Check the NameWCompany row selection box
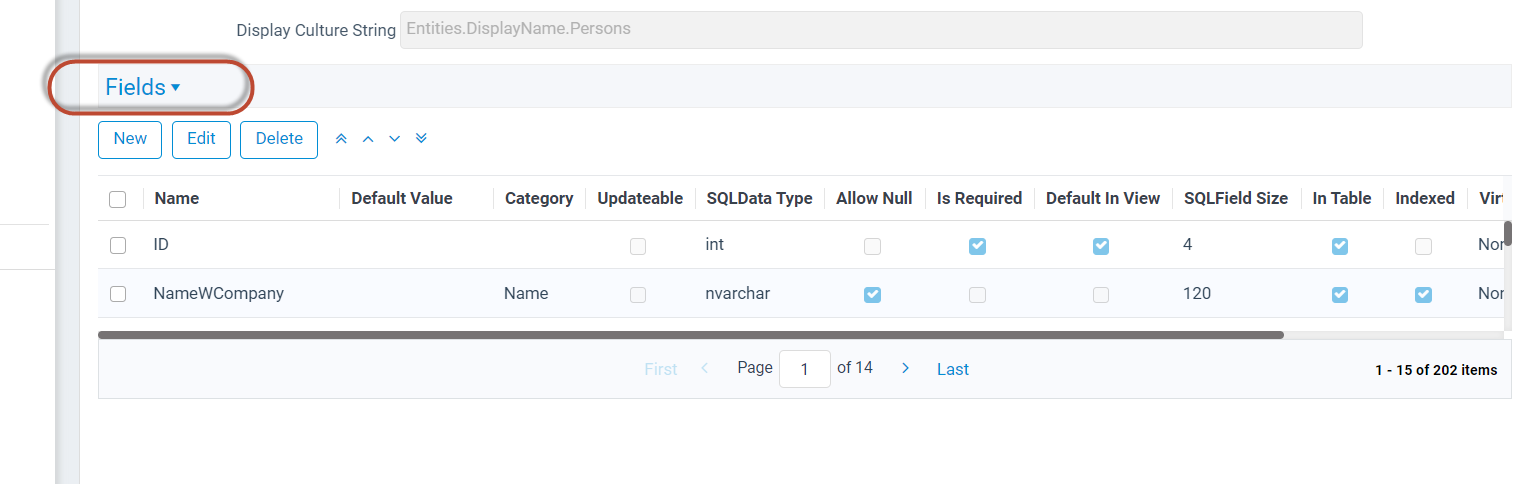 pos(118,294)
